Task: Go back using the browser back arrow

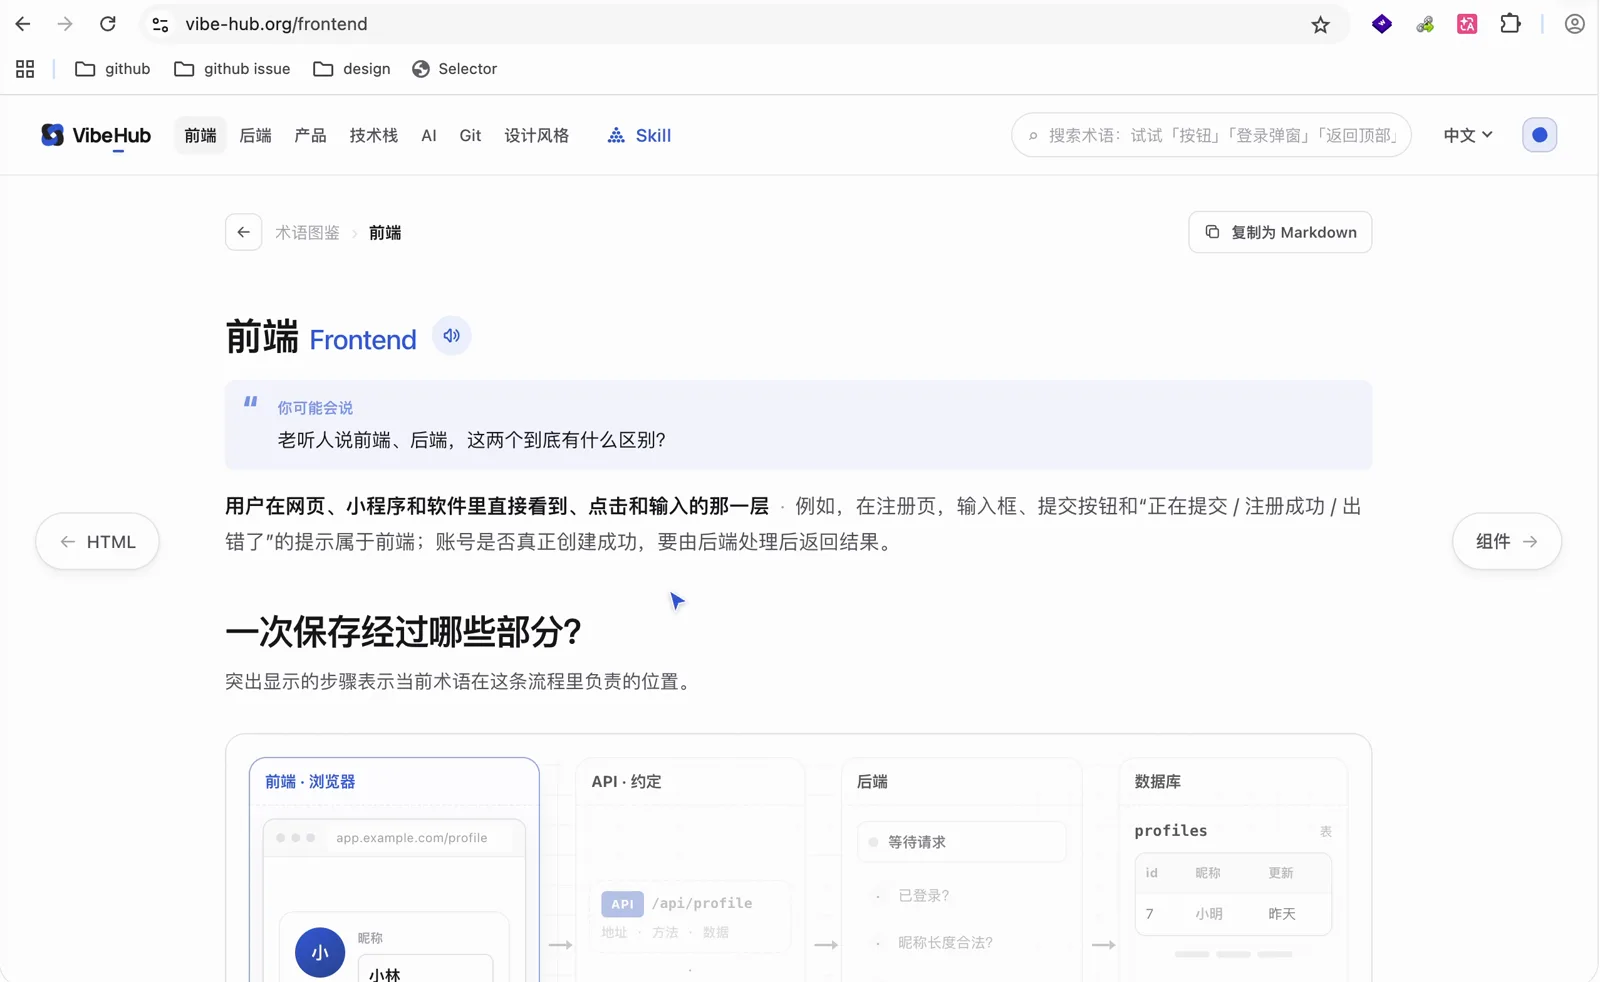Action: (23, 24)
